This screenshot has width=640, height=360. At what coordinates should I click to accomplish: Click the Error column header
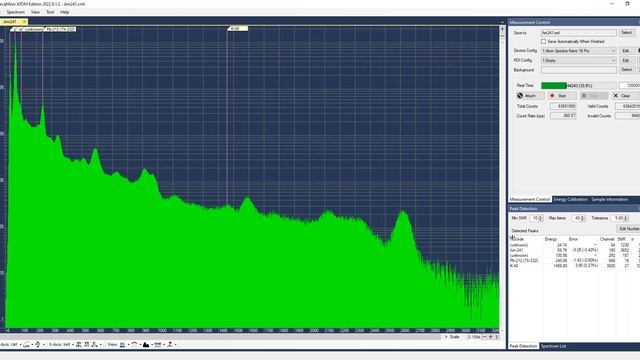click(573, 239)
